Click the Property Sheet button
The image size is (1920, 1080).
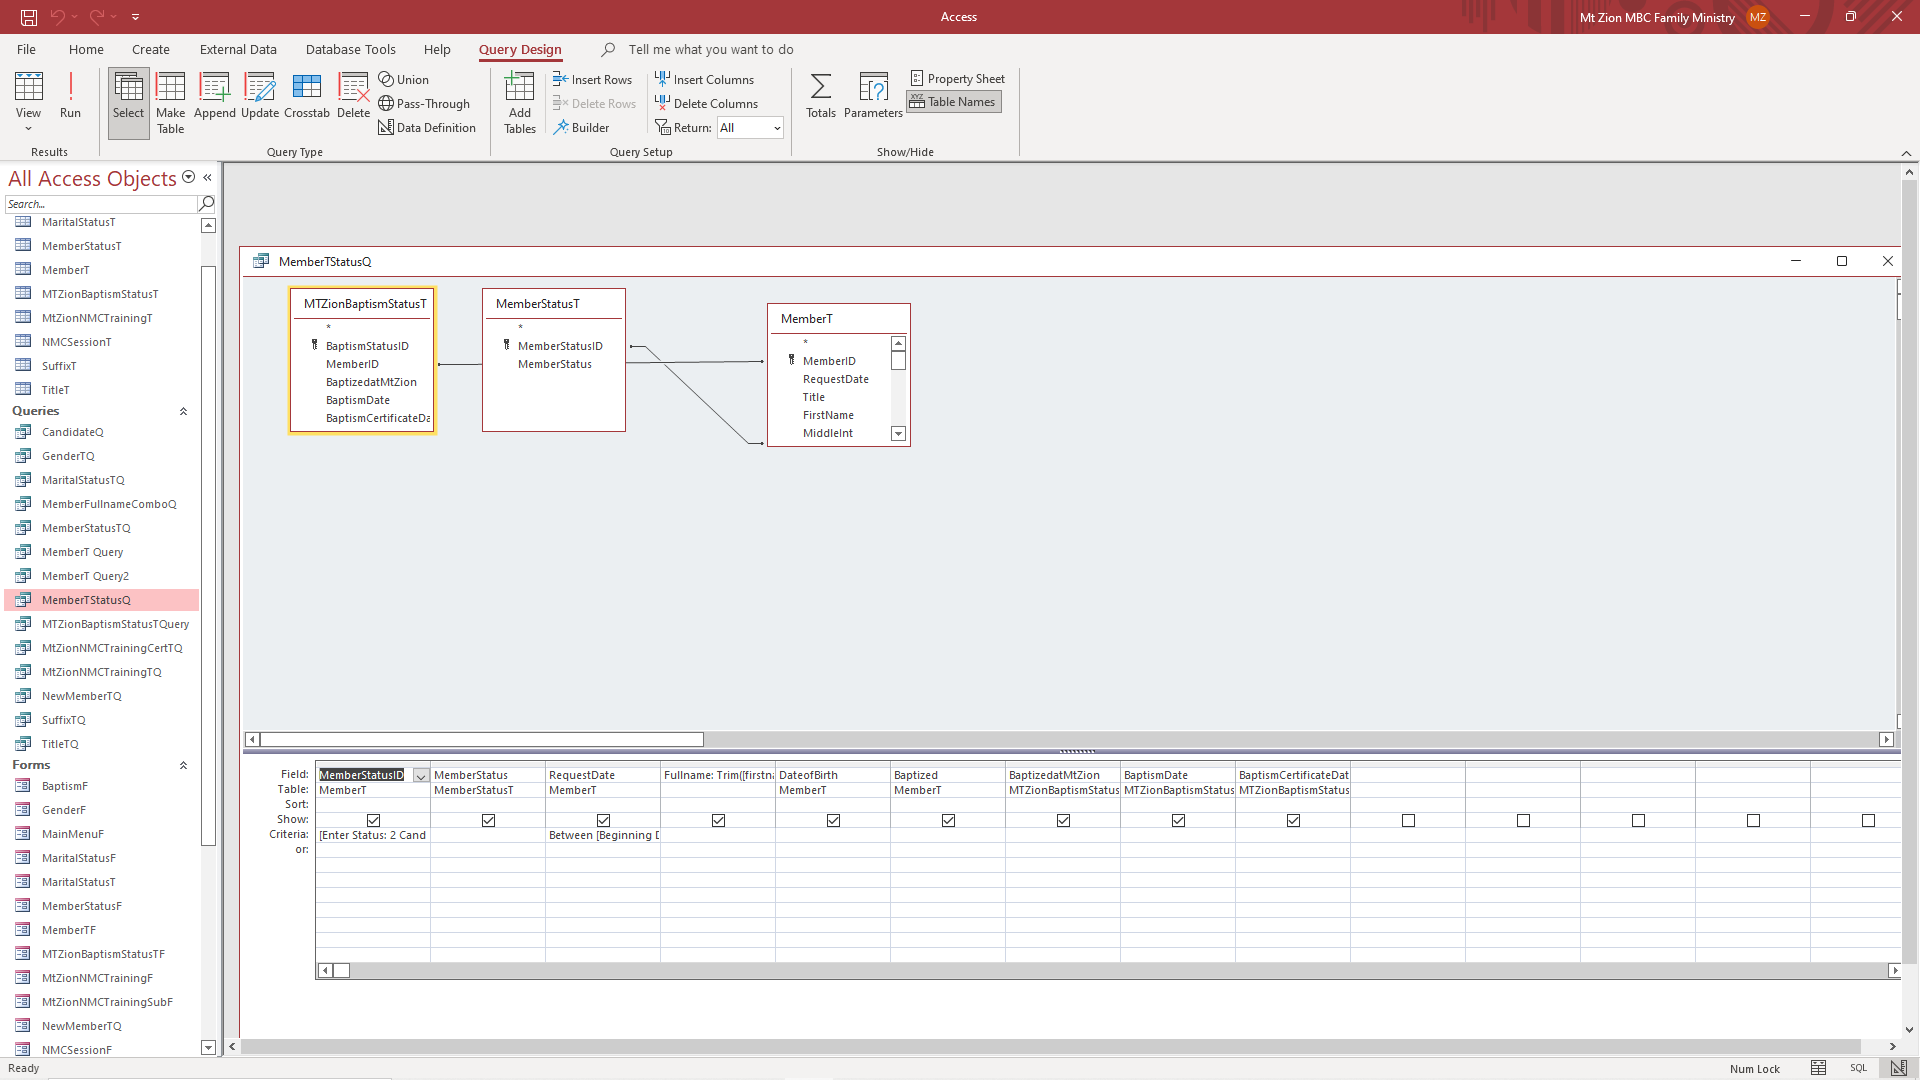(957, 78)
